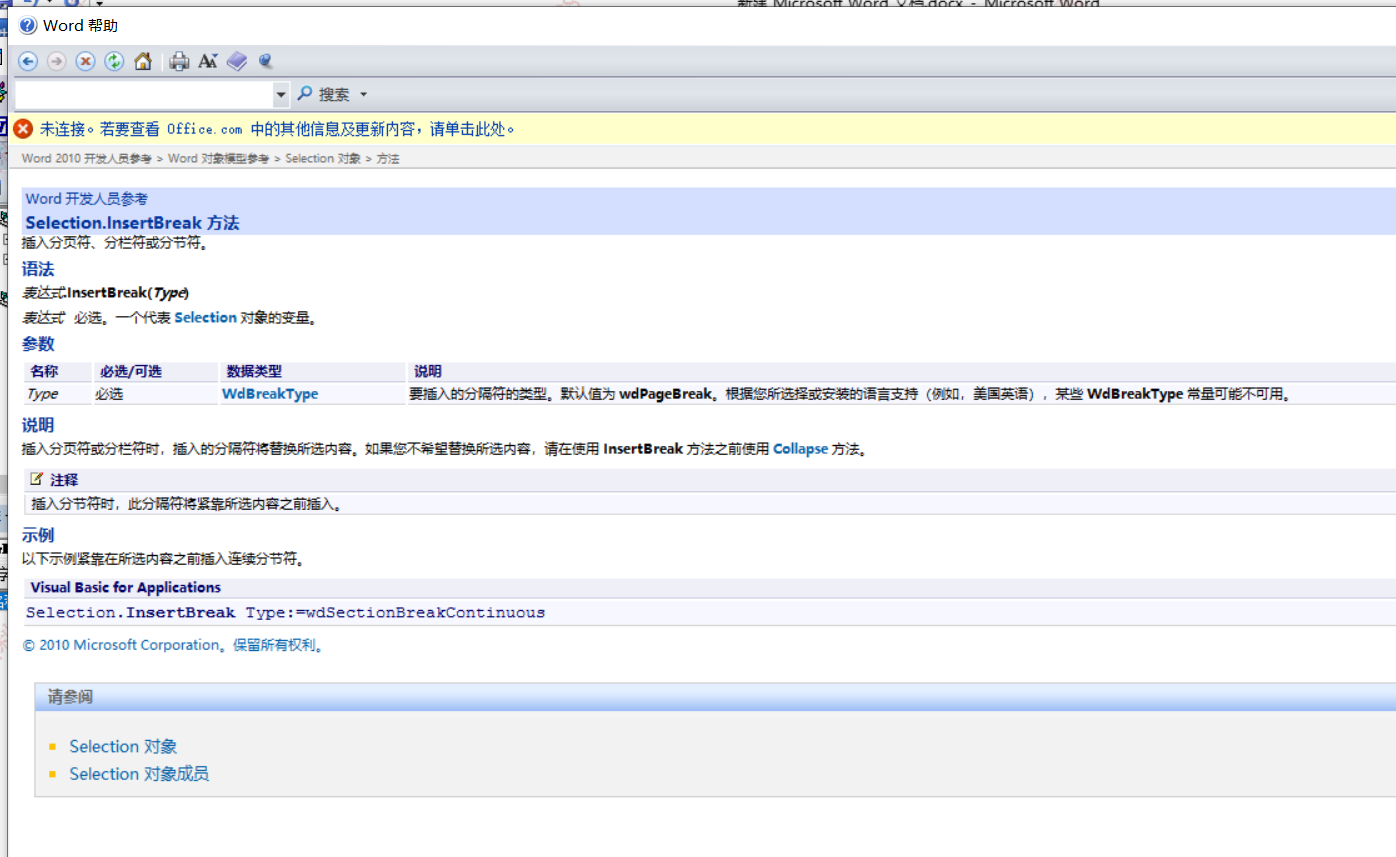Open the Selection 对象成员 link
Viewport: 1396px width, 857px height.
139,773
